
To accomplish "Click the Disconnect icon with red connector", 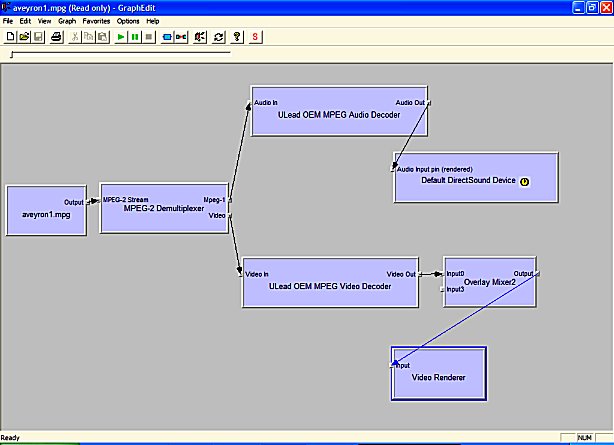I will click(x=181, y=37).
